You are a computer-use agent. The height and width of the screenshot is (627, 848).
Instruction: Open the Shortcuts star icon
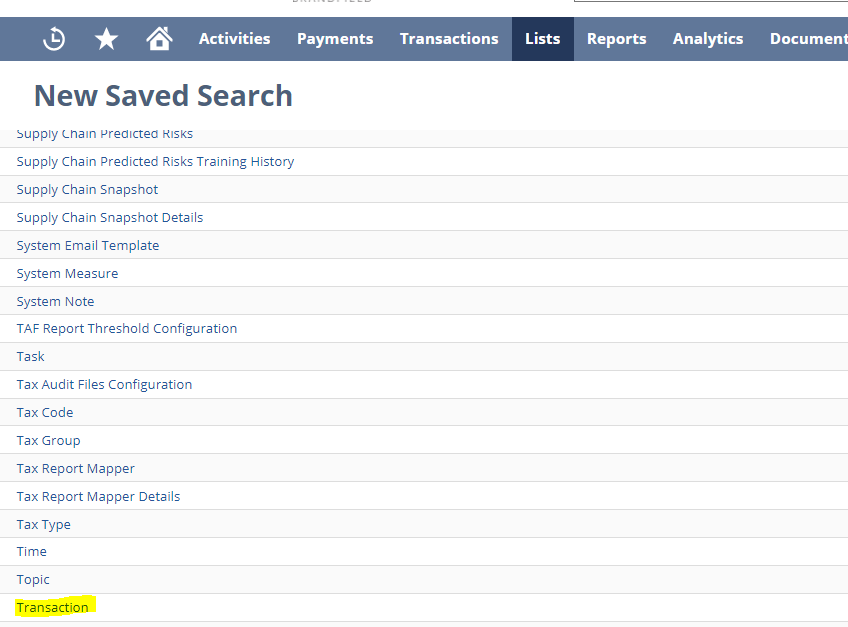point(106,39)
